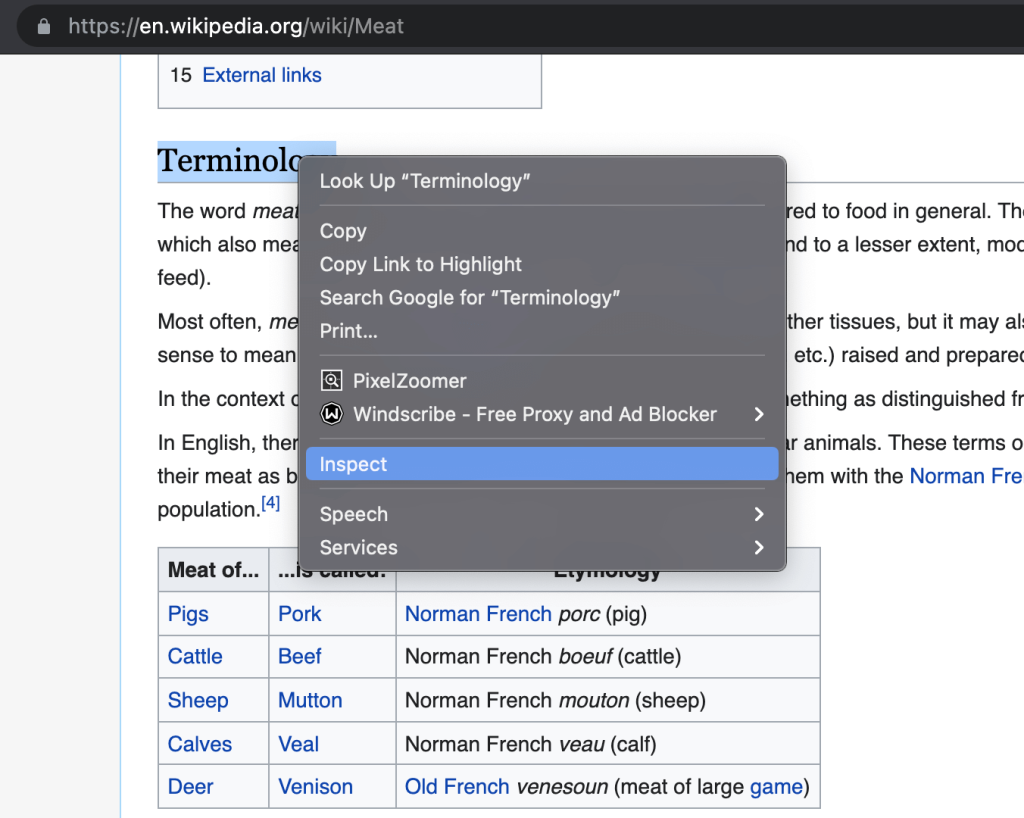
Task: Open the Calves link in table
Action: pyautogui.click(x=200, y=744)
